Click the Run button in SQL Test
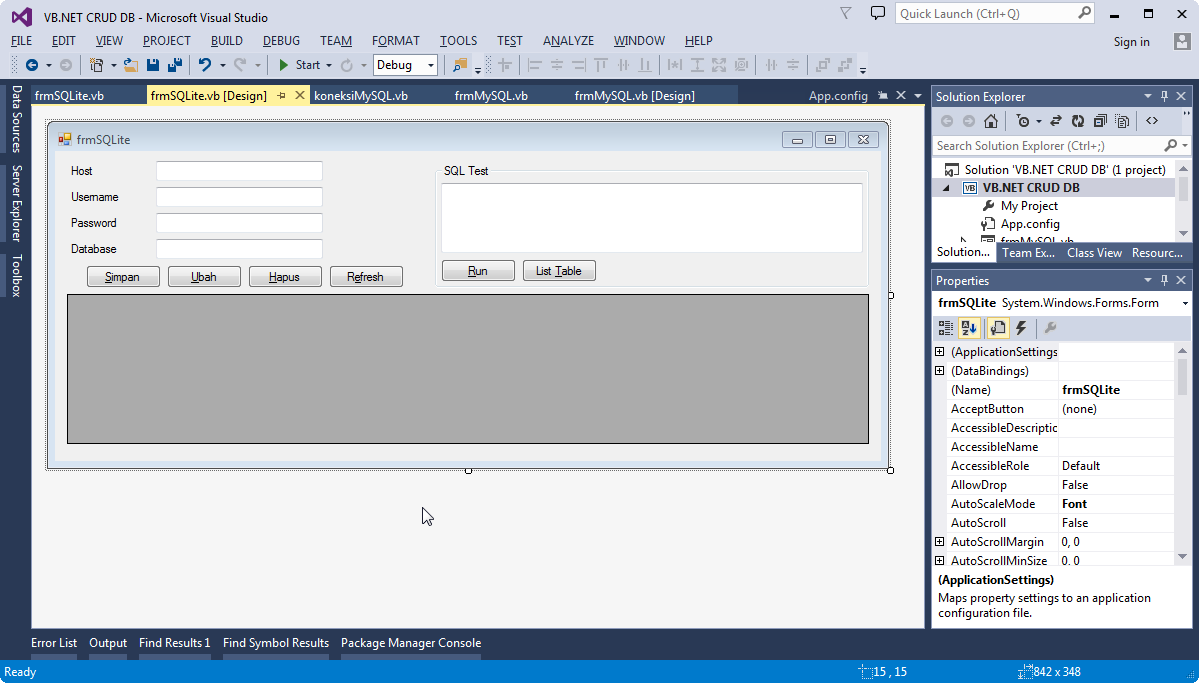 tap(478, 271)
